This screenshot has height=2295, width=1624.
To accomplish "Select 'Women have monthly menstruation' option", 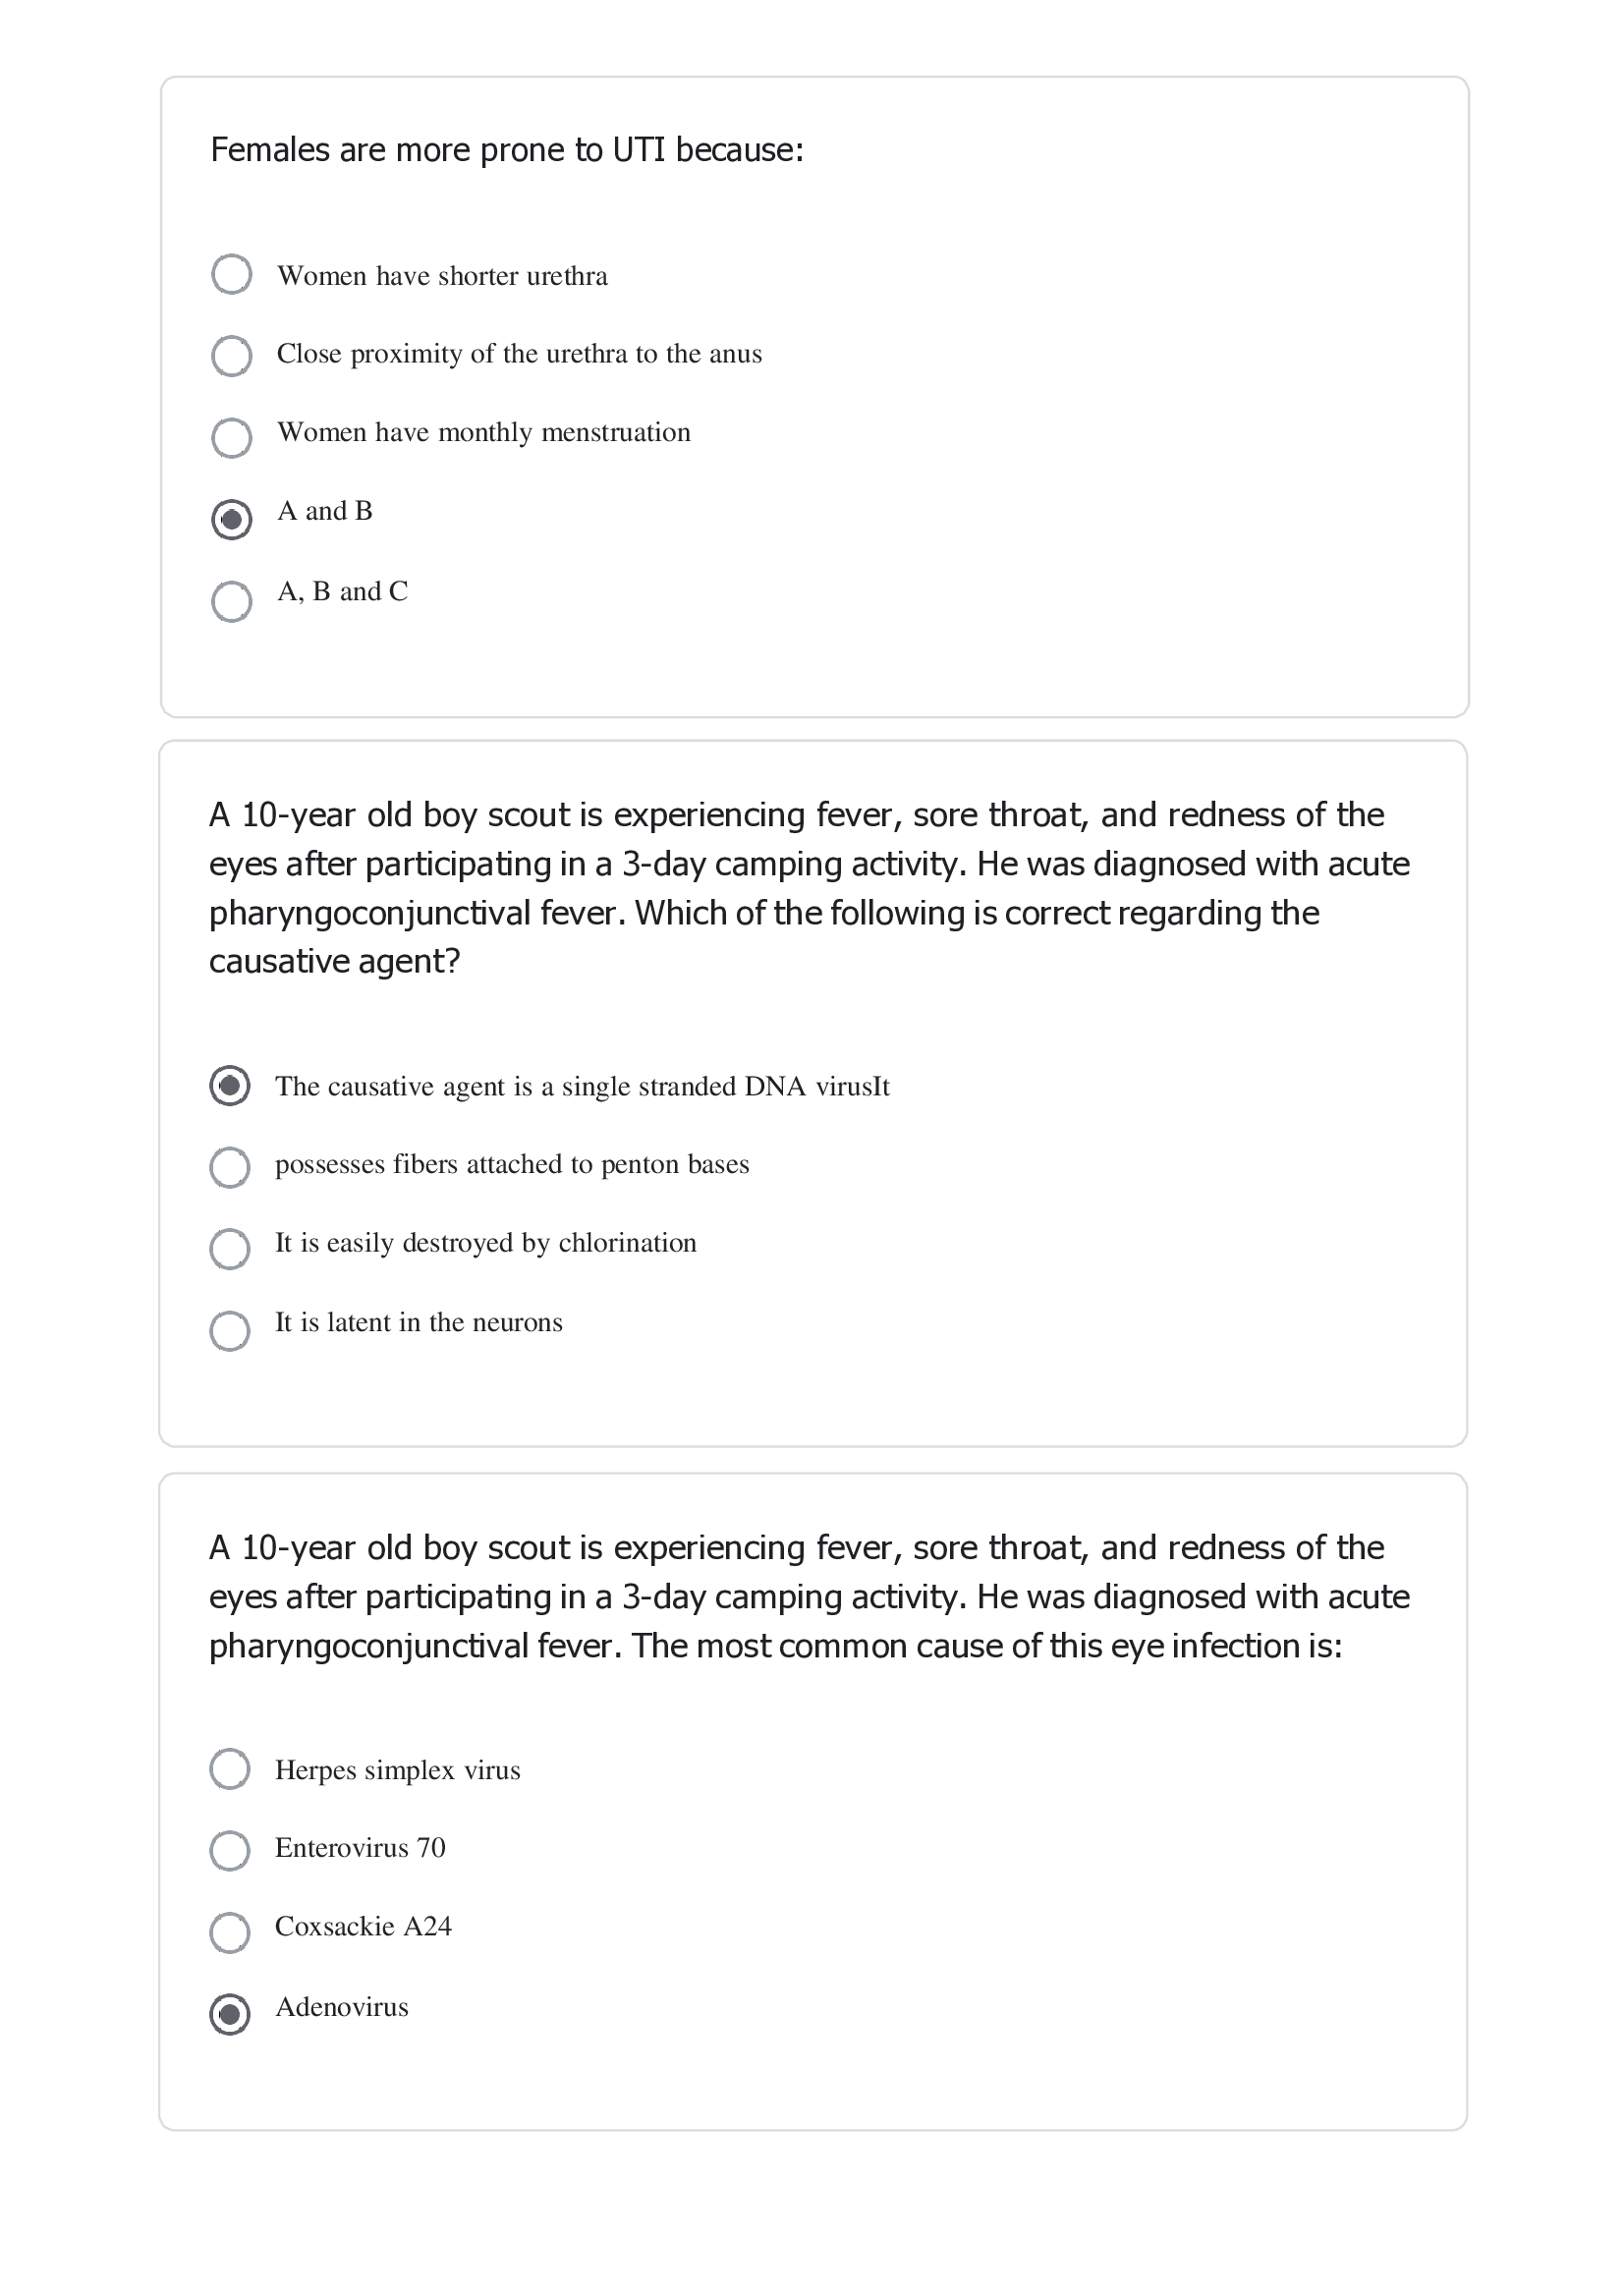I will click(232, 437).
